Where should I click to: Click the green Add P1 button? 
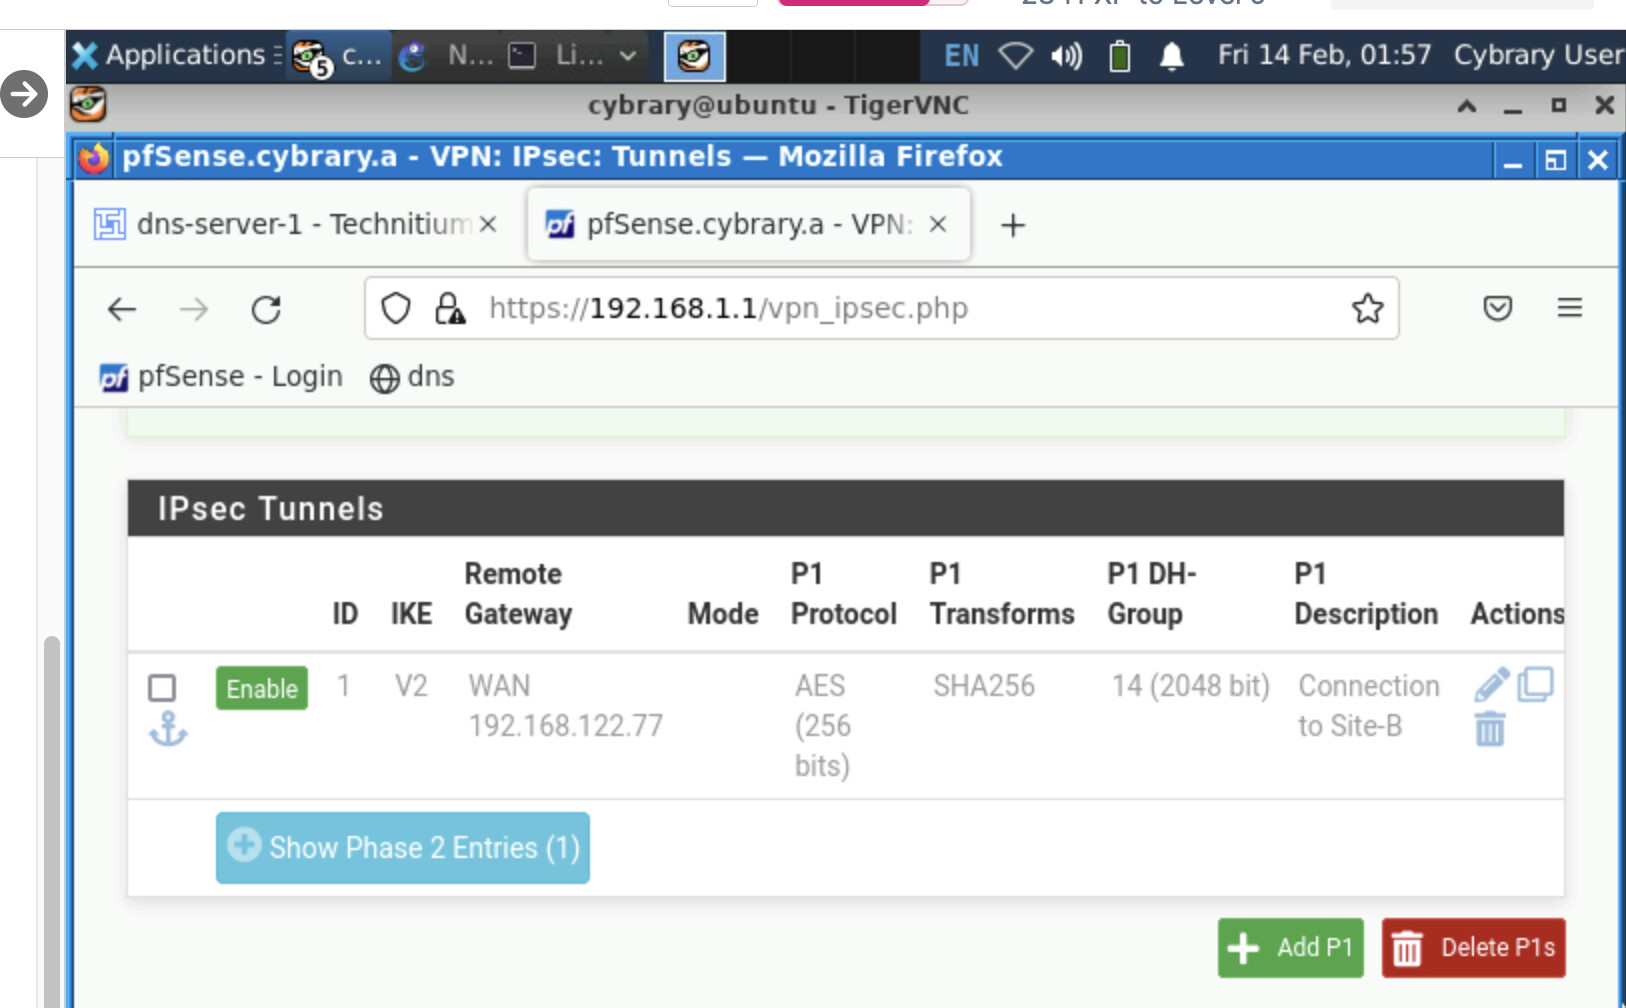1290,947
